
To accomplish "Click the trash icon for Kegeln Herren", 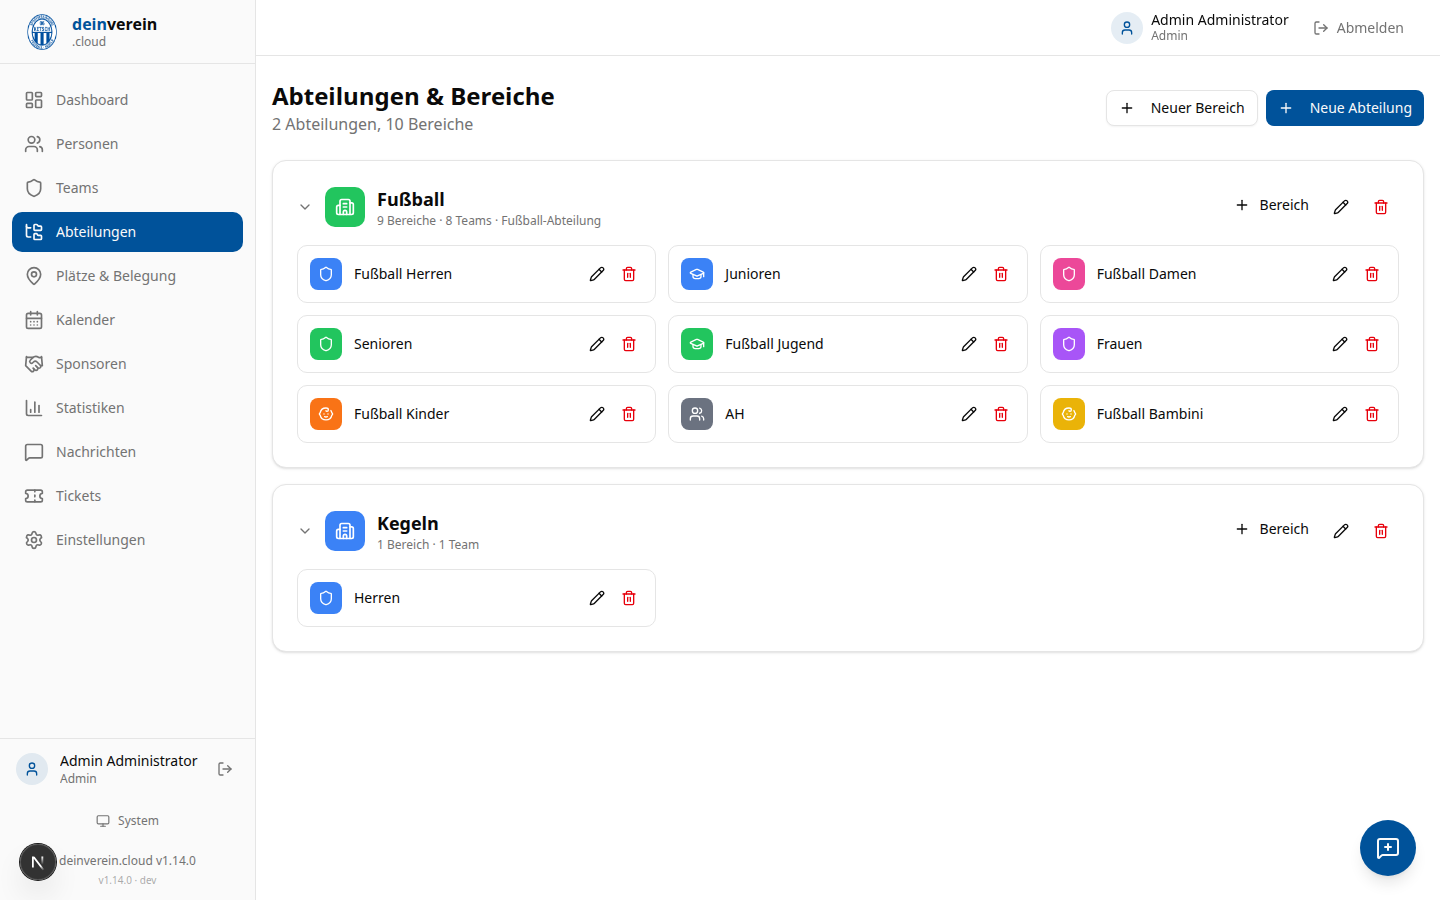I will pos(629,598).
